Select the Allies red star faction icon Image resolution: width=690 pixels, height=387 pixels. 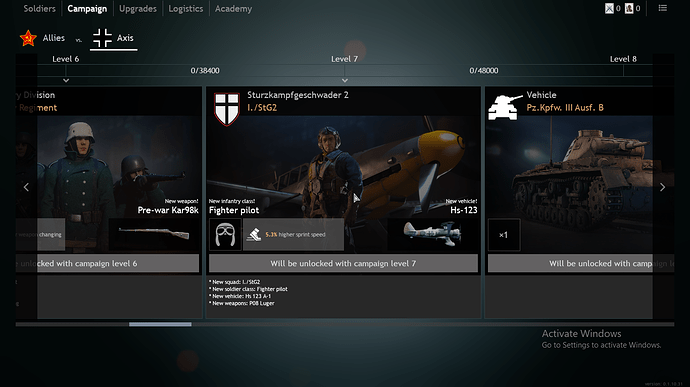[x=28, y=38]
